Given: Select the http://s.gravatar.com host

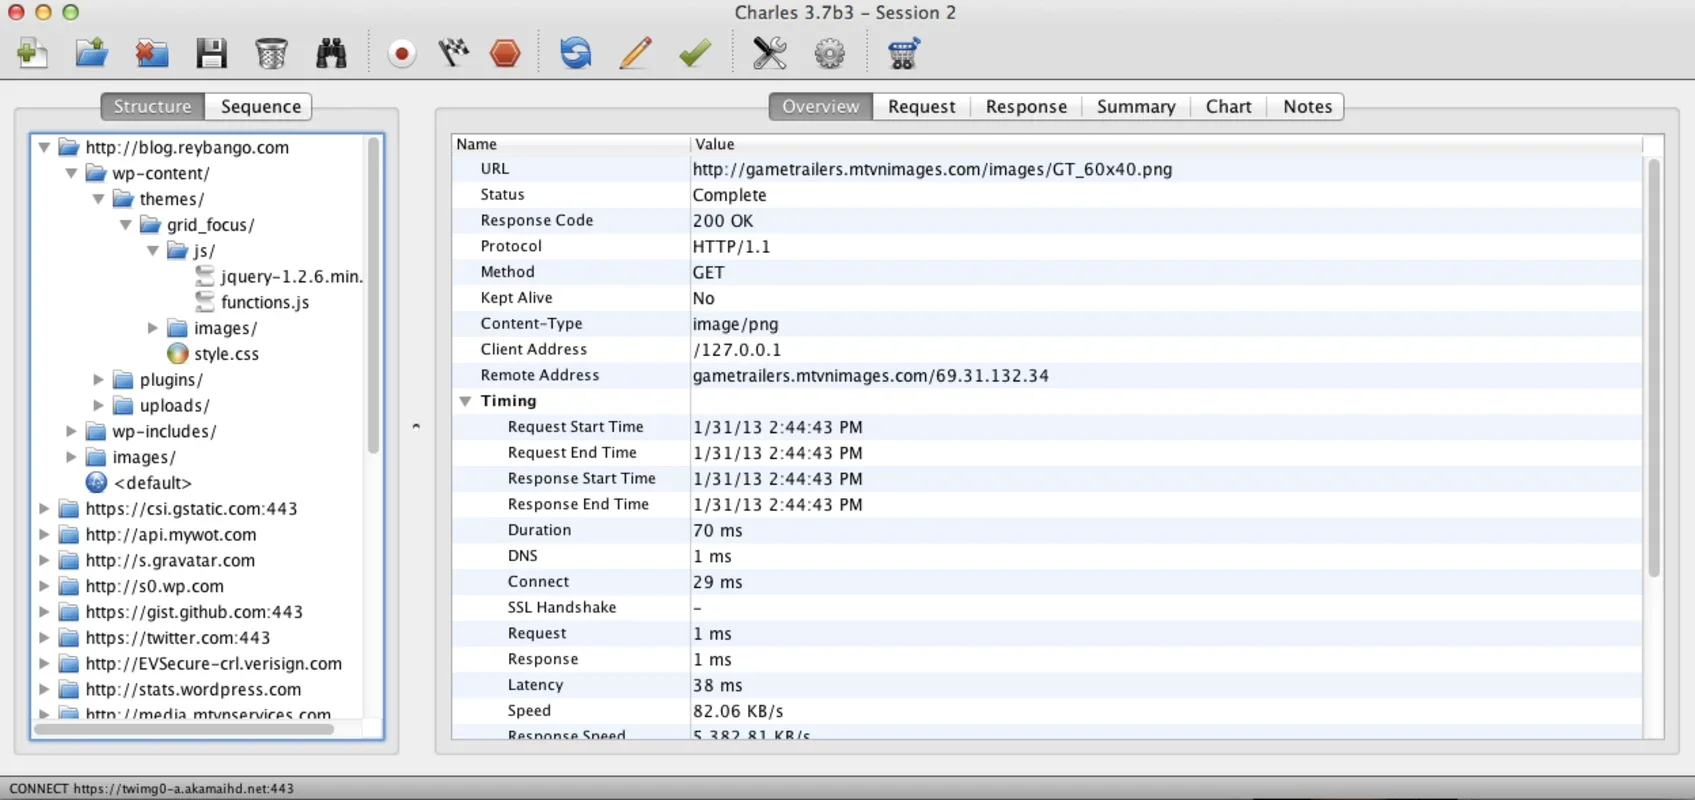Looking at the screenshot, I should click(x=170, y=561).
